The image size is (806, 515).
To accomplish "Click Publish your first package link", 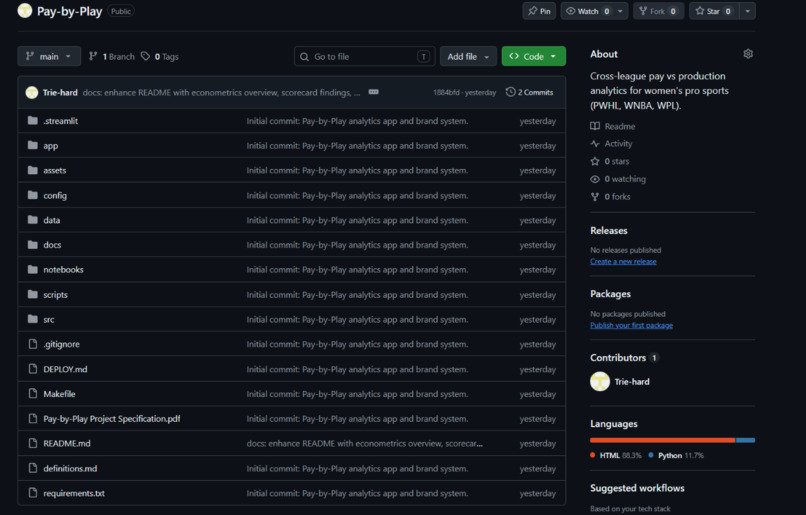I will (631, 325).
